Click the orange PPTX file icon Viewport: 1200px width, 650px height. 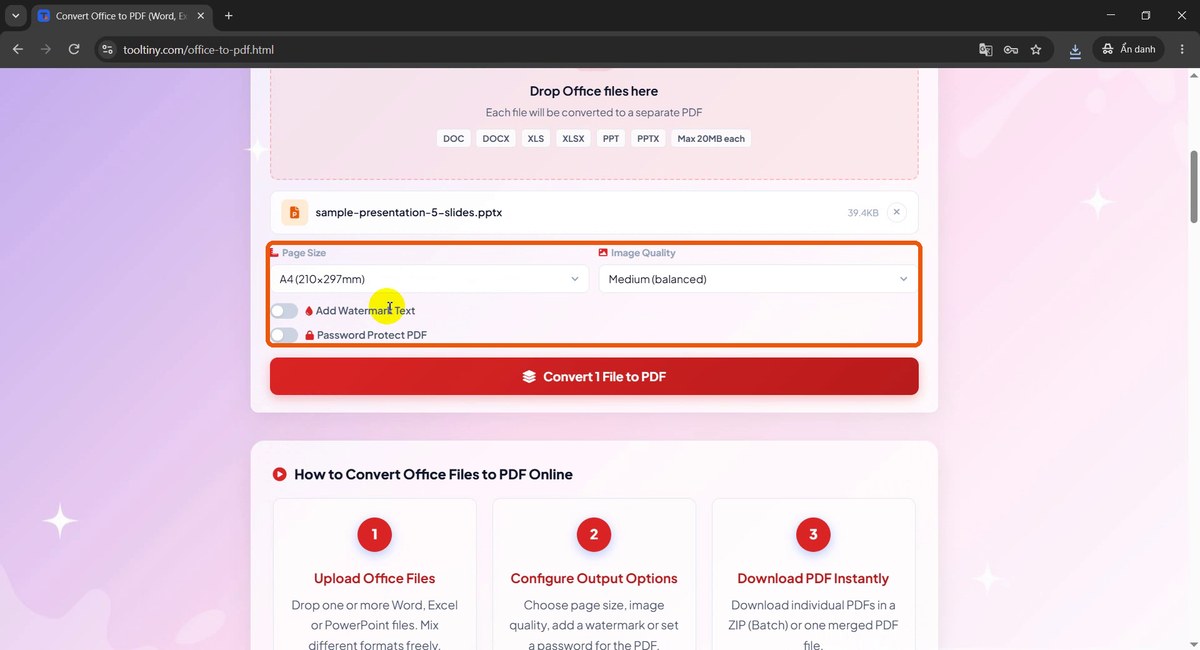coord(294,213)
